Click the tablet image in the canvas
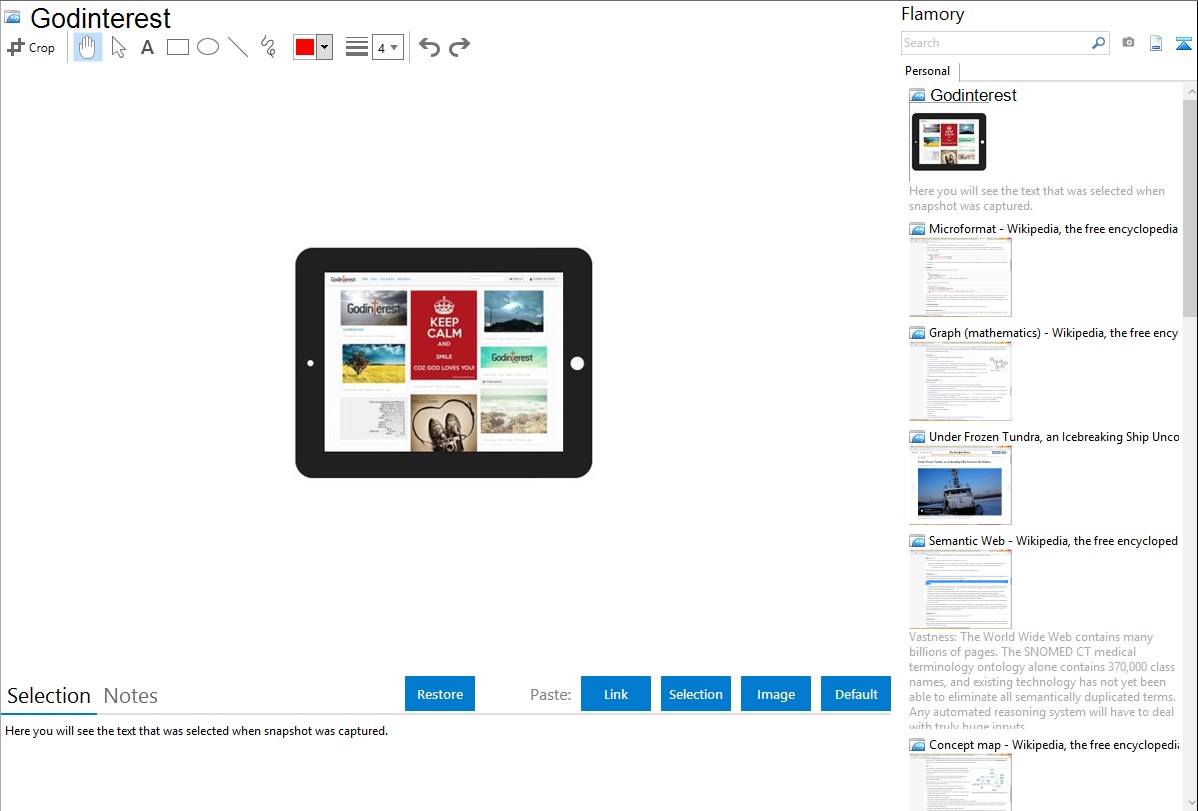Screen dimensions: 1198x811 point(444,362)
